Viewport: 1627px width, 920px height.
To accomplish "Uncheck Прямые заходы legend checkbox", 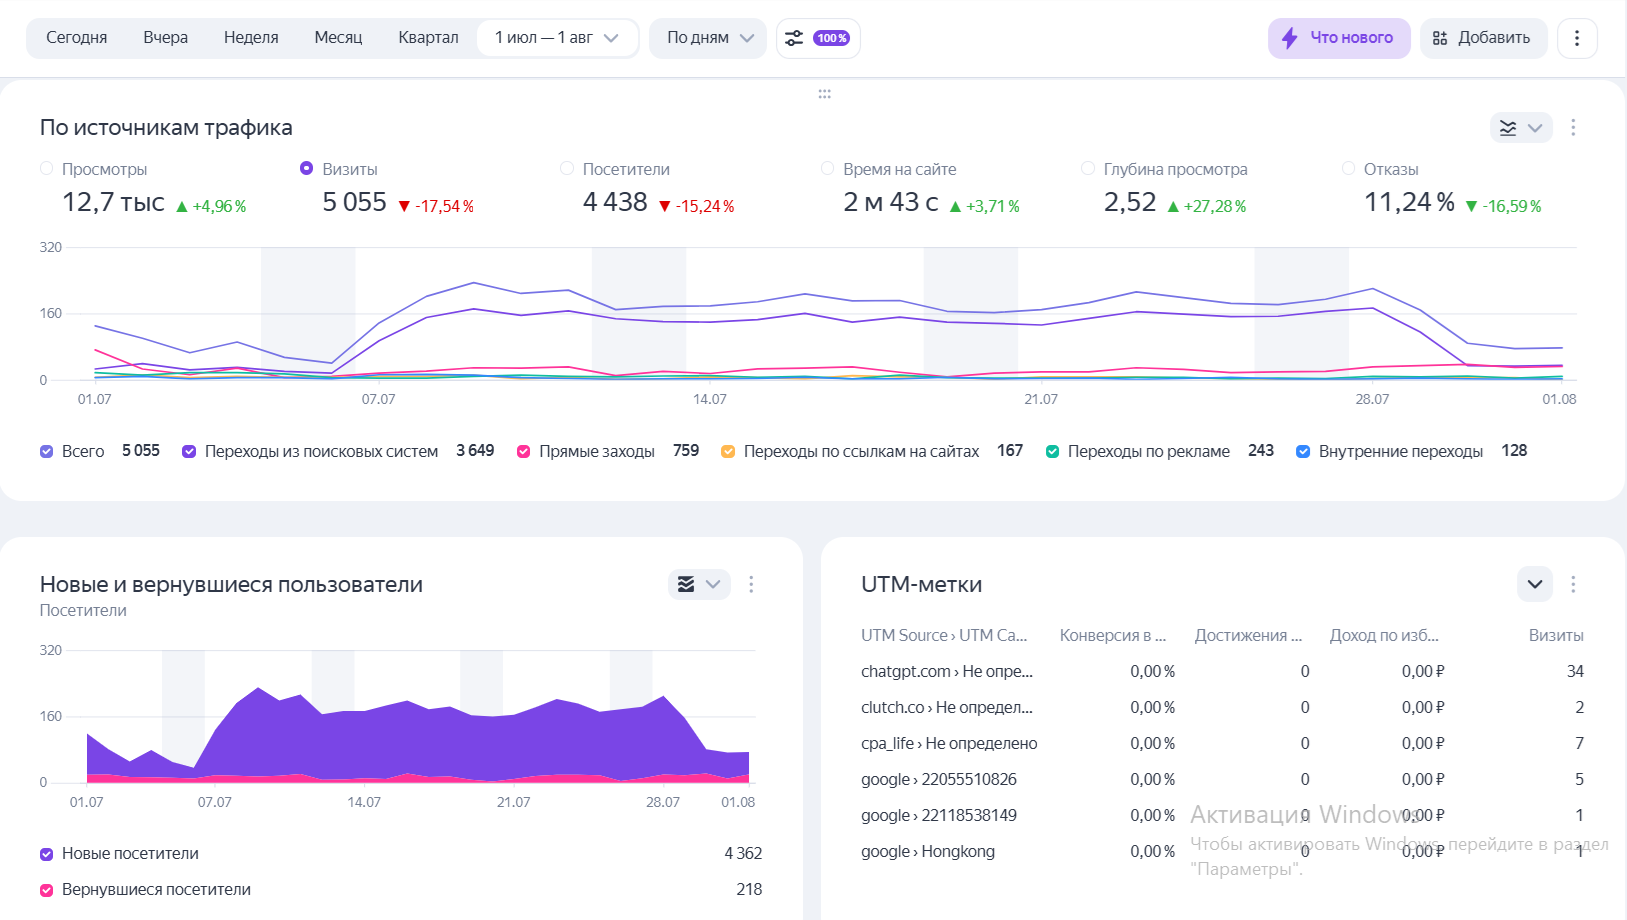I will pyautogui.click(x=523, y=452).
